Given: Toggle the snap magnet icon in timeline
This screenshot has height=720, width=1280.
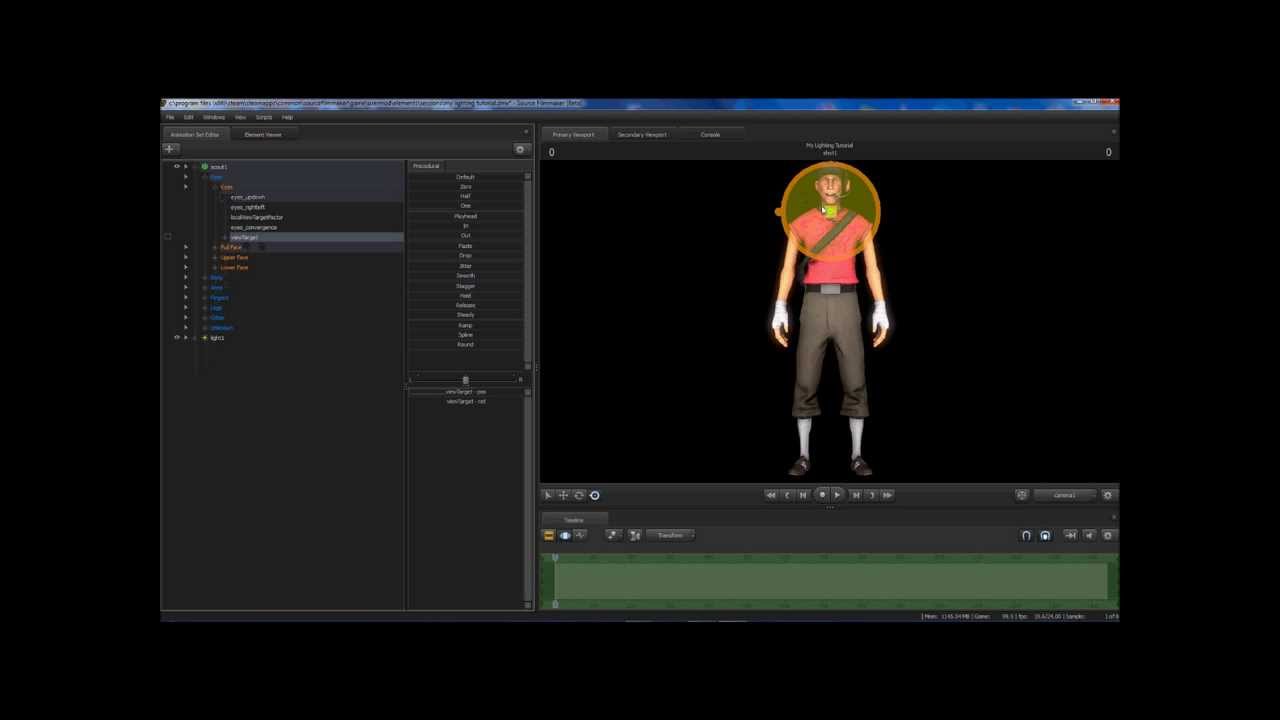Looking at the screenshot, I should (x=1026, y=535).
